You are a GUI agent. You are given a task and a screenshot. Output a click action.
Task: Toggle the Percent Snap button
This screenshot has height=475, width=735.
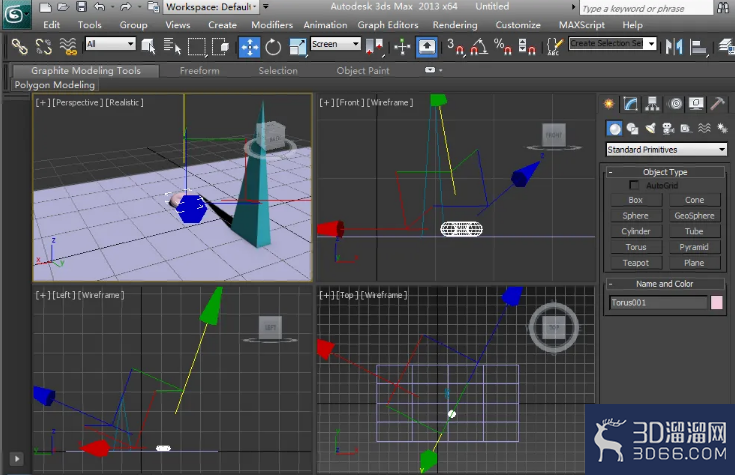click(502, 47)
